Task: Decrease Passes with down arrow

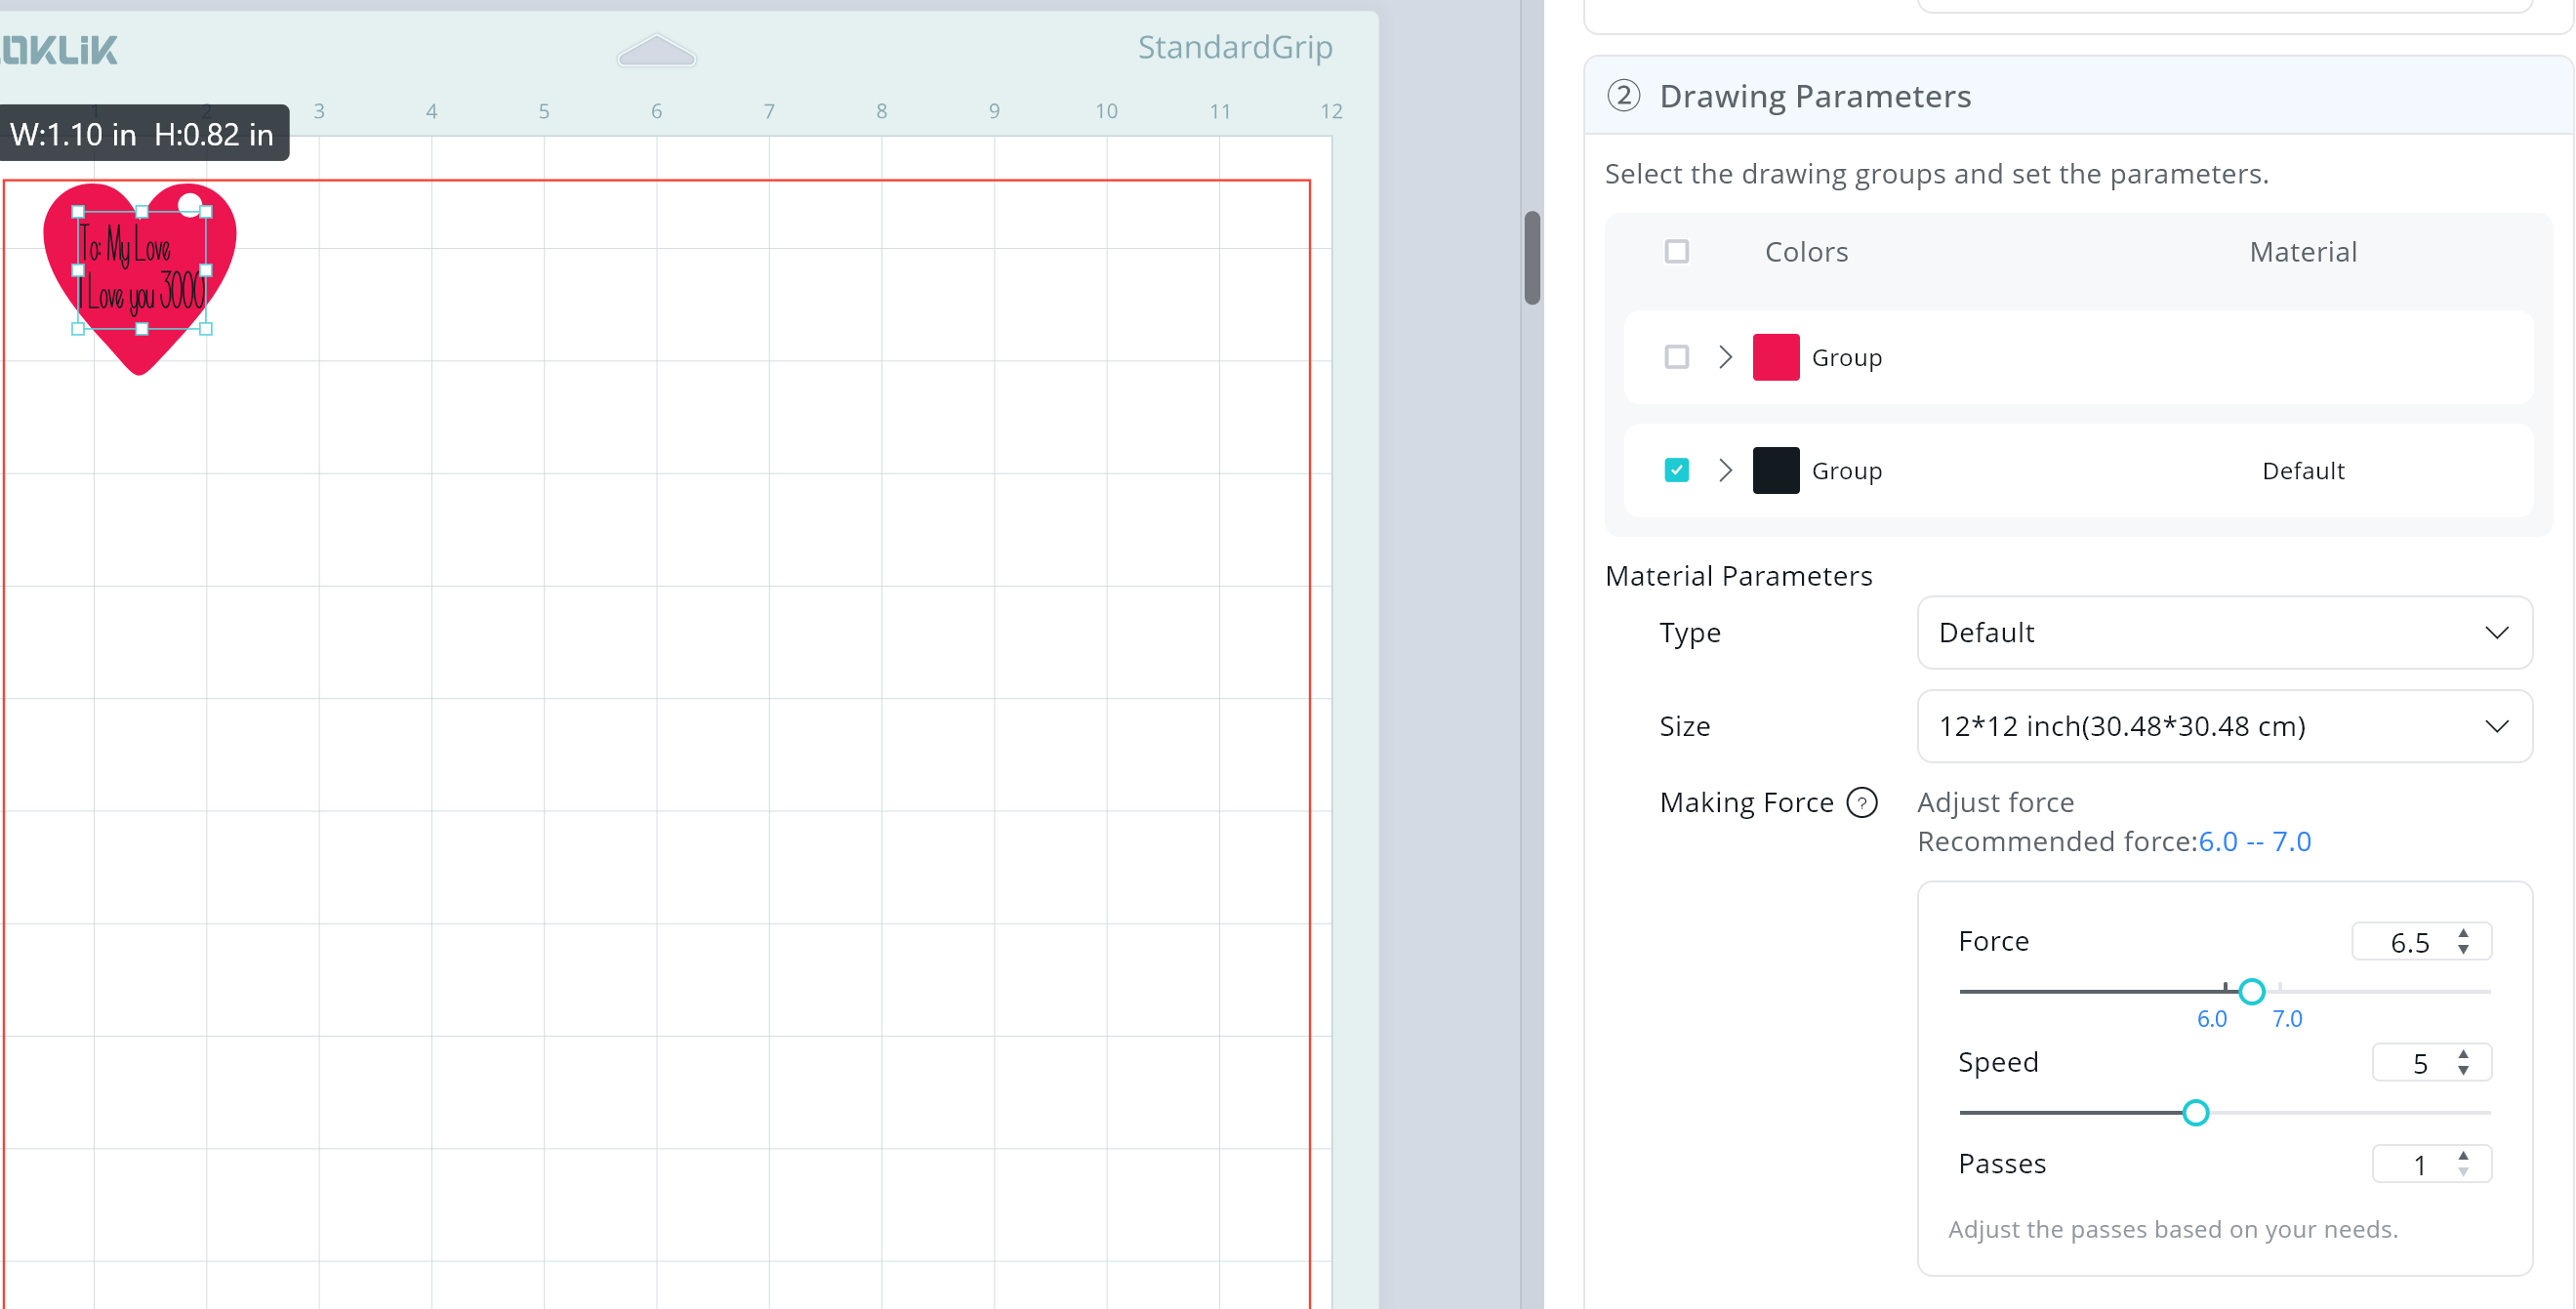Action: tap(2463, 1171)
